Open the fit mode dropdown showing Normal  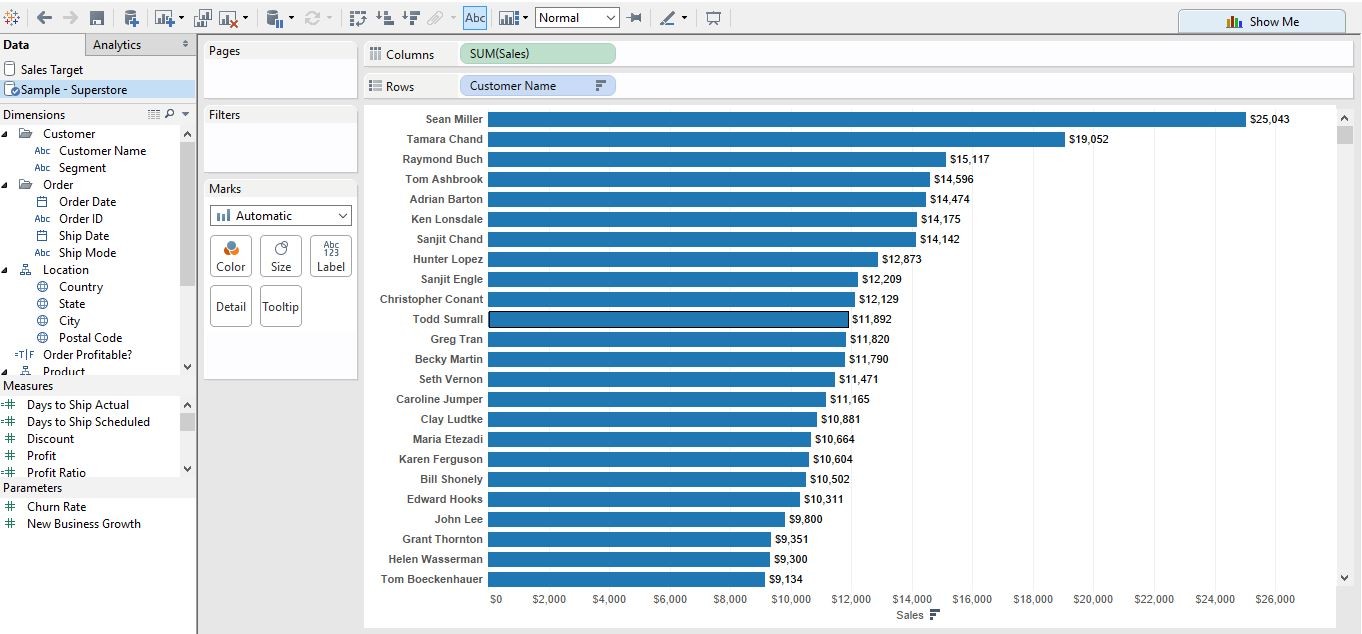(x=577, y=17)
